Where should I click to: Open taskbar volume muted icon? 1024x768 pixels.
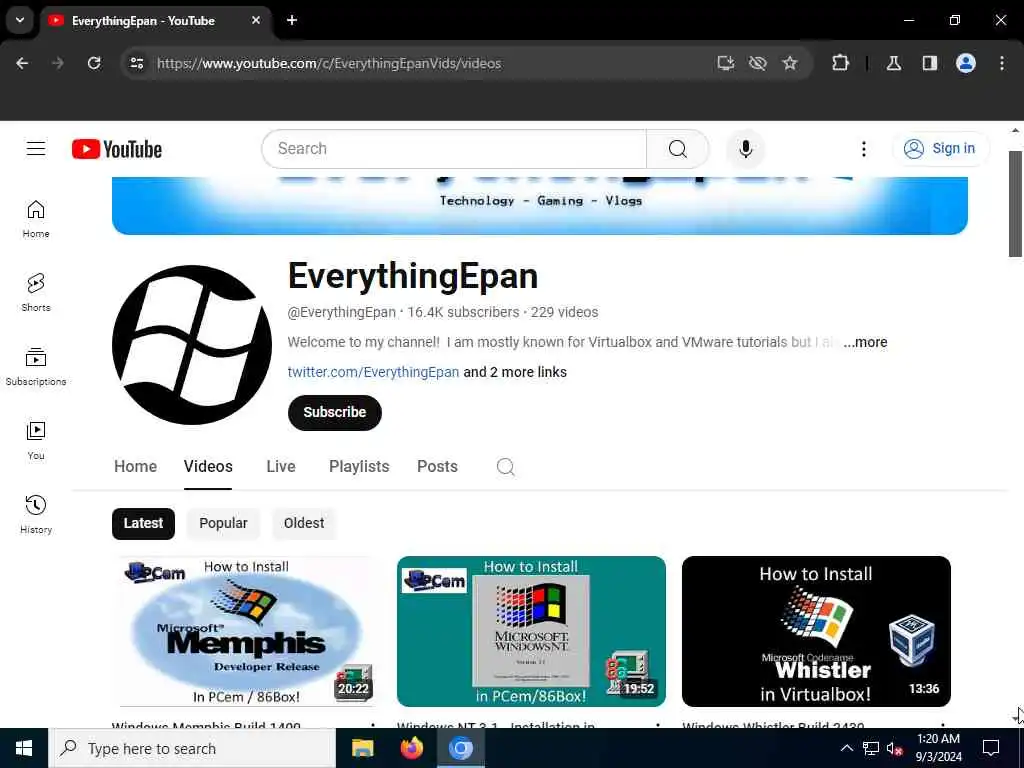pyautogui.click(x=894, y=749)
